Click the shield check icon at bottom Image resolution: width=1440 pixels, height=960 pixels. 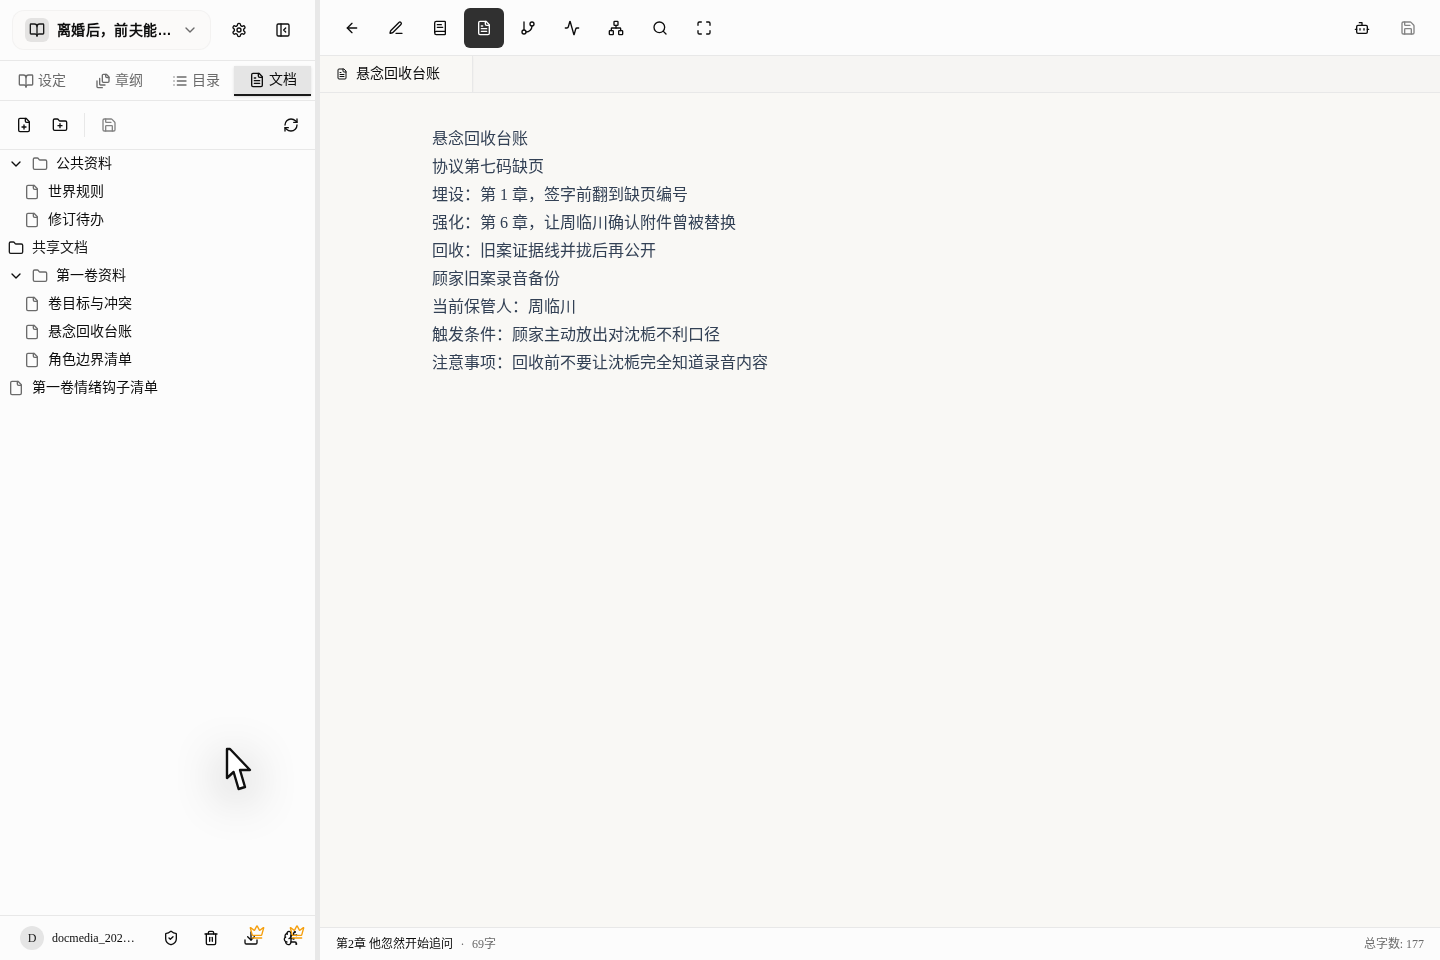click(171, 938)
